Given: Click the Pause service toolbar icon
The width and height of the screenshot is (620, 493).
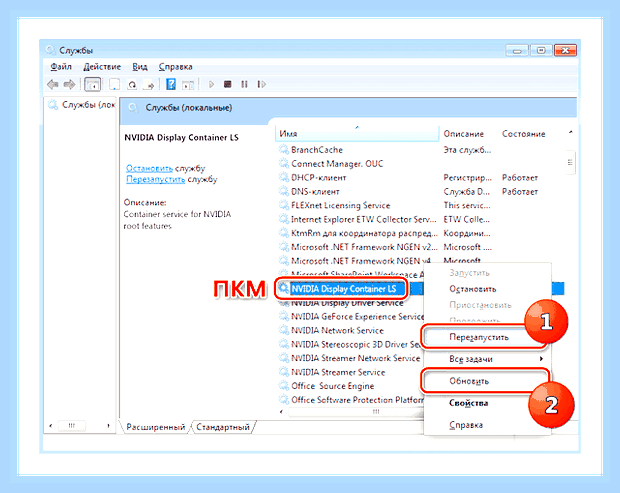Looking at the screenshot, I should coord(244,84).
